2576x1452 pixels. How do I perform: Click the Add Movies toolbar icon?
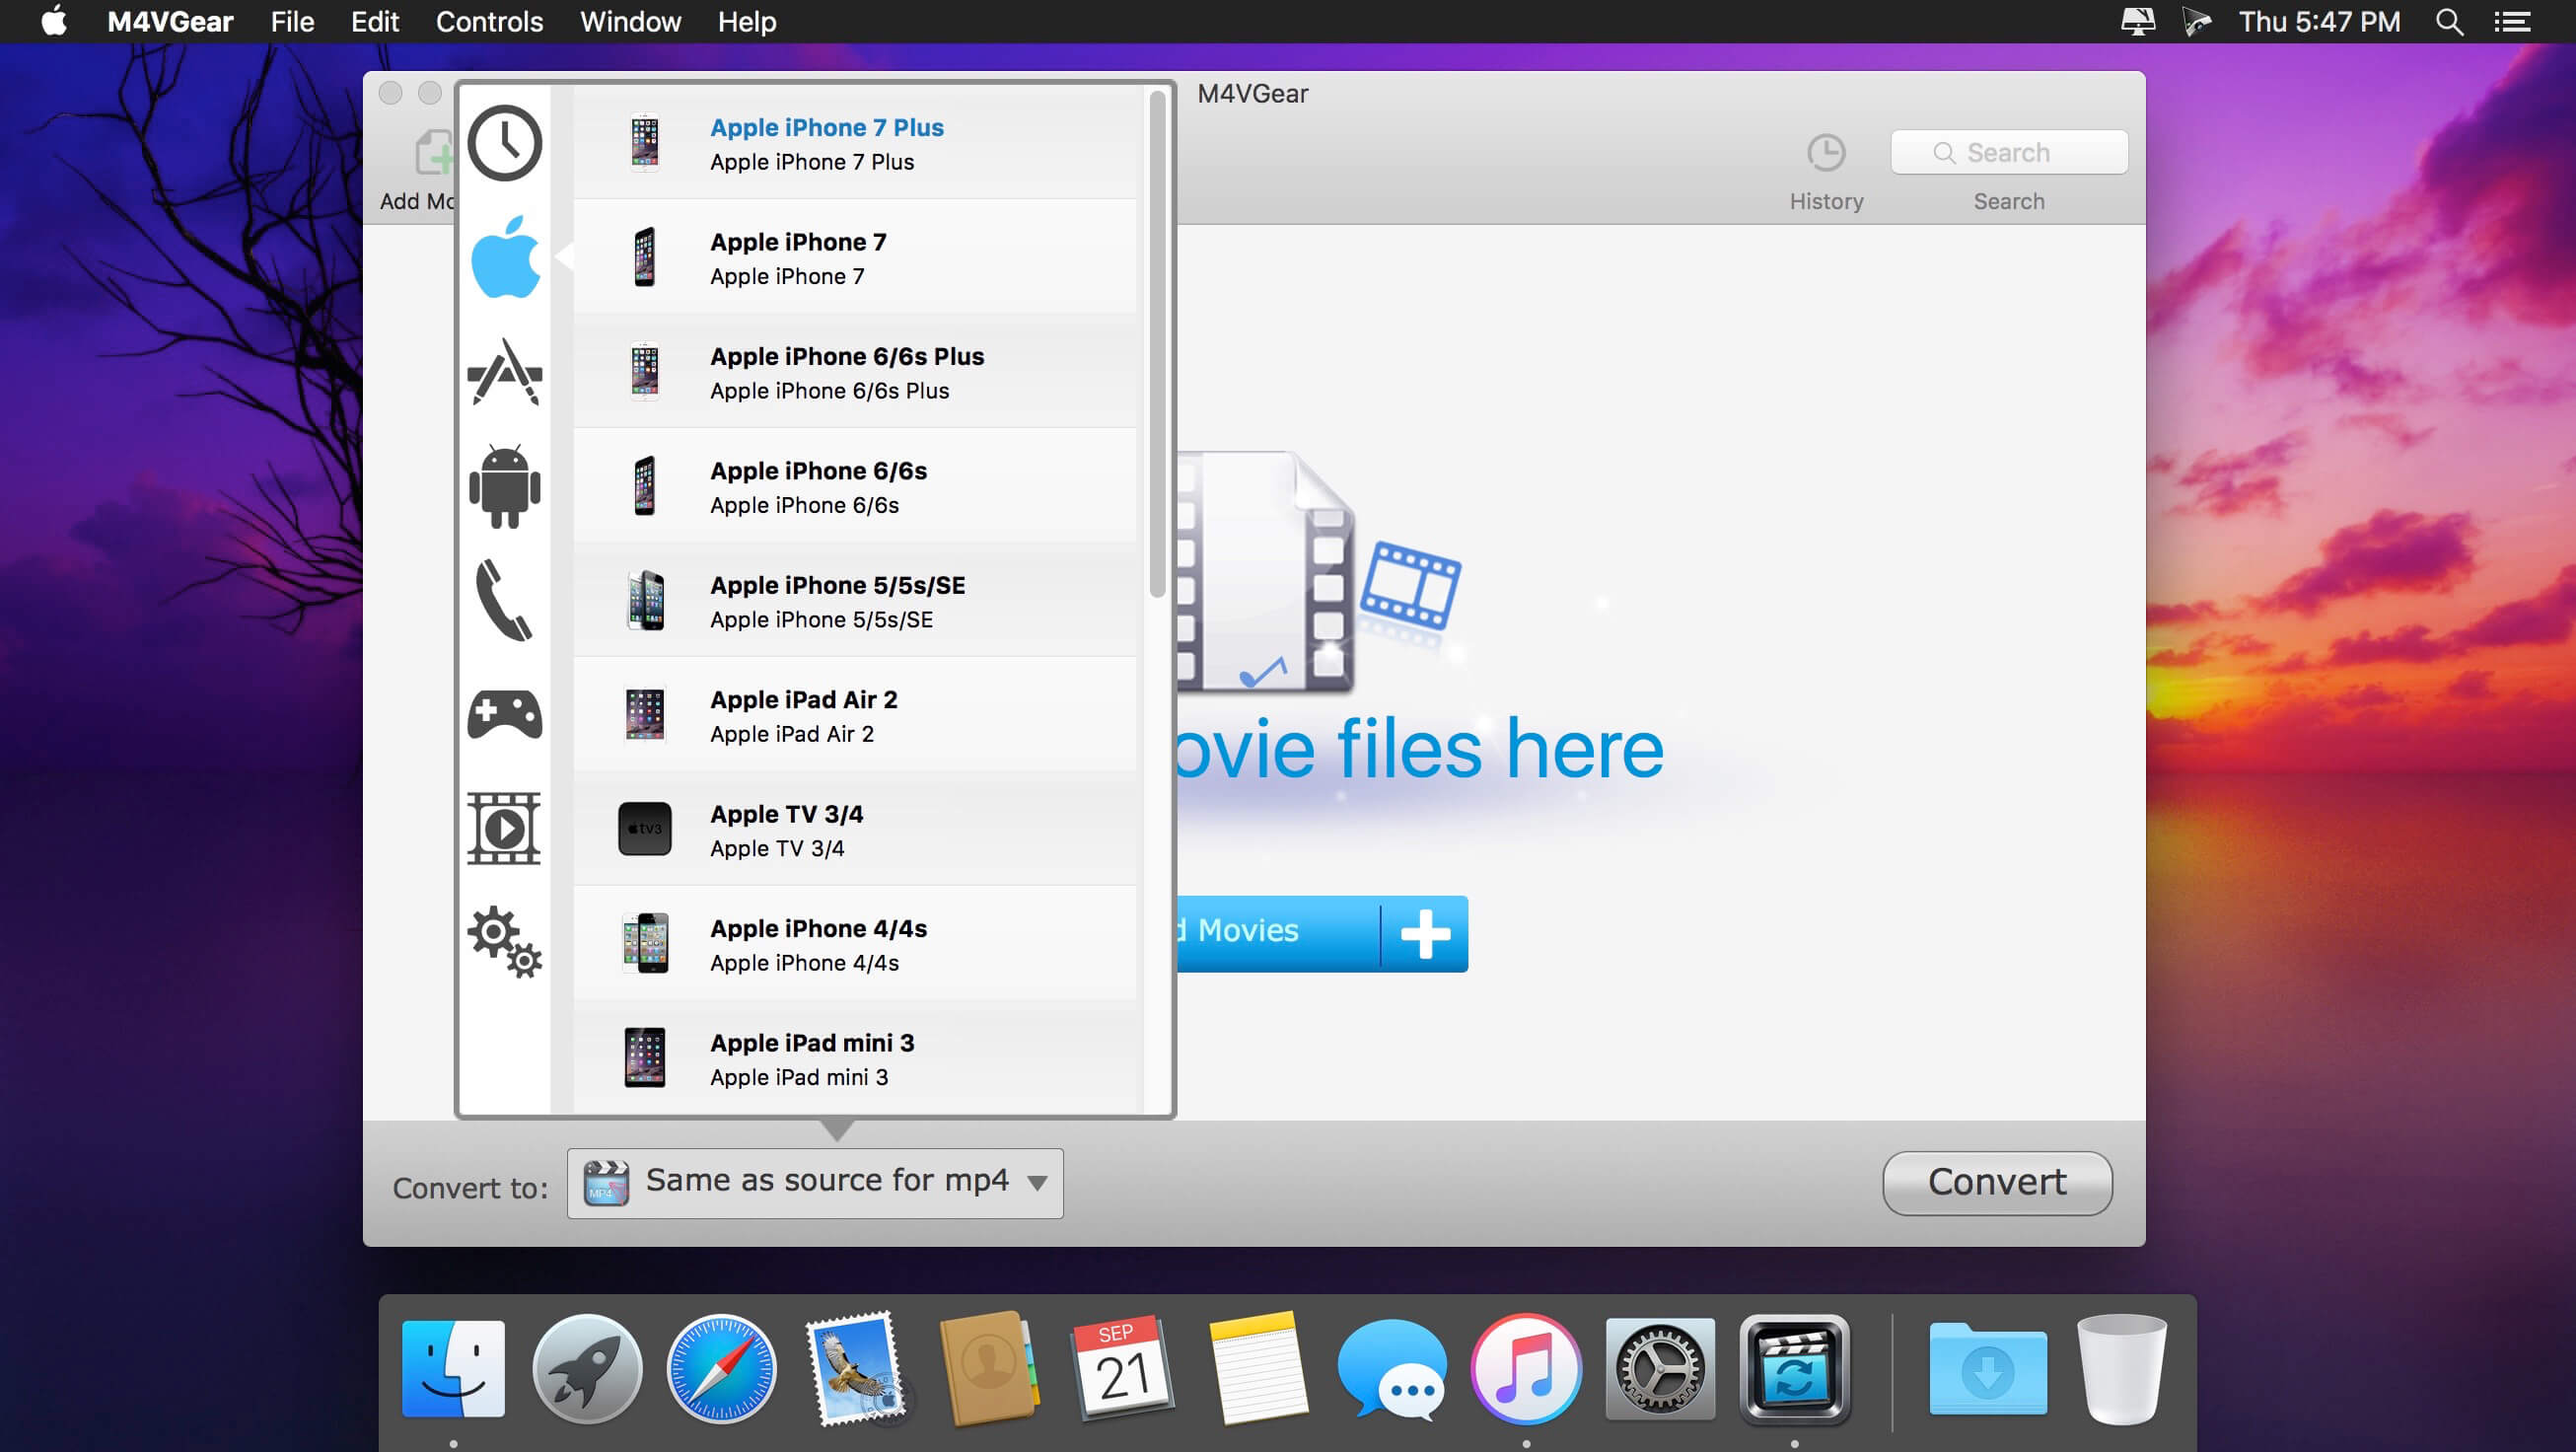click(x=432, y=153)
